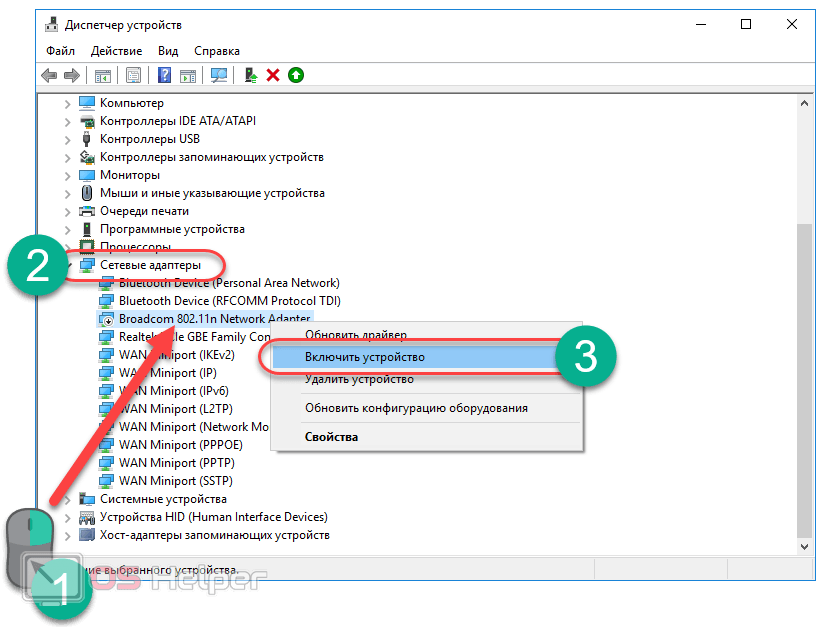The image size is (833, 627).
Task: Choose Включить устройство in context menu
Action: 364,357
